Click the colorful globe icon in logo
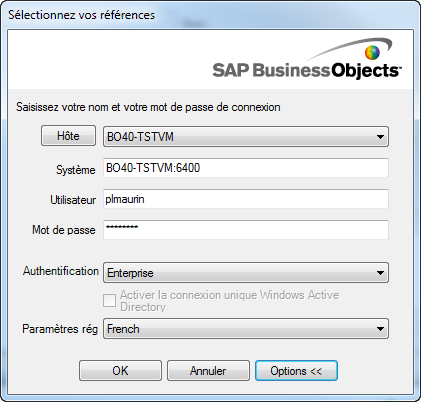 click(372, 52)
